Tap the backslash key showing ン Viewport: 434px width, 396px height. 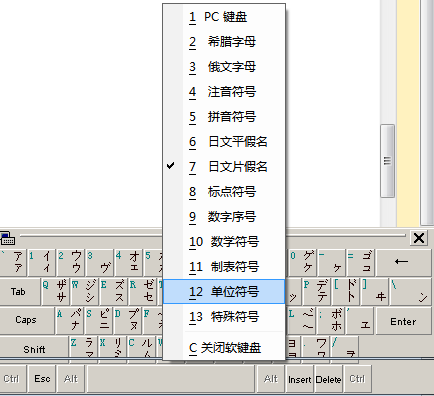[x=410, y=292]
